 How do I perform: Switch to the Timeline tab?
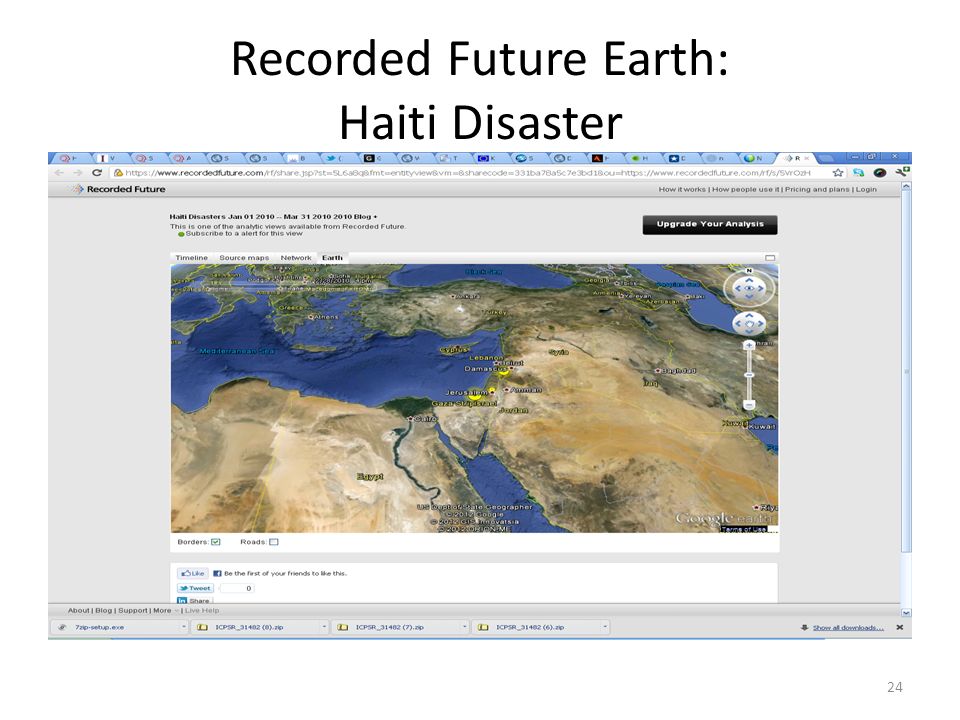click(192, 258)
